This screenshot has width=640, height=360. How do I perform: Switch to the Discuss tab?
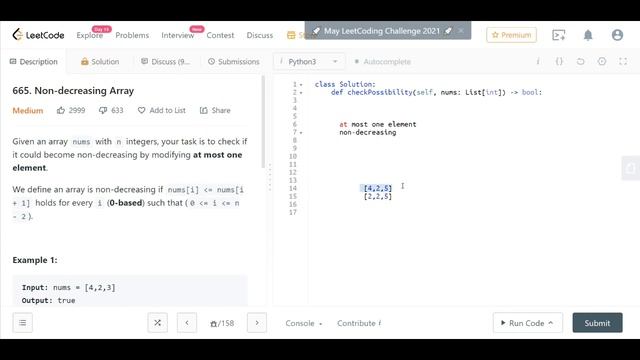pos(165,62)
